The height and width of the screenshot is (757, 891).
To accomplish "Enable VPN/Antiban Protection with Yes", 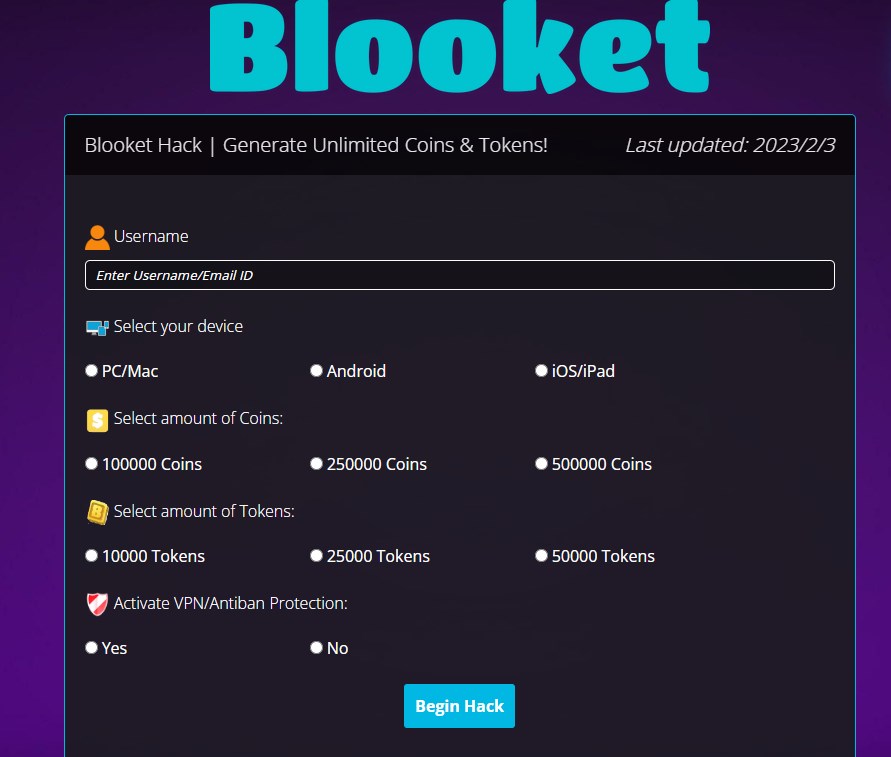I will 92,648.
